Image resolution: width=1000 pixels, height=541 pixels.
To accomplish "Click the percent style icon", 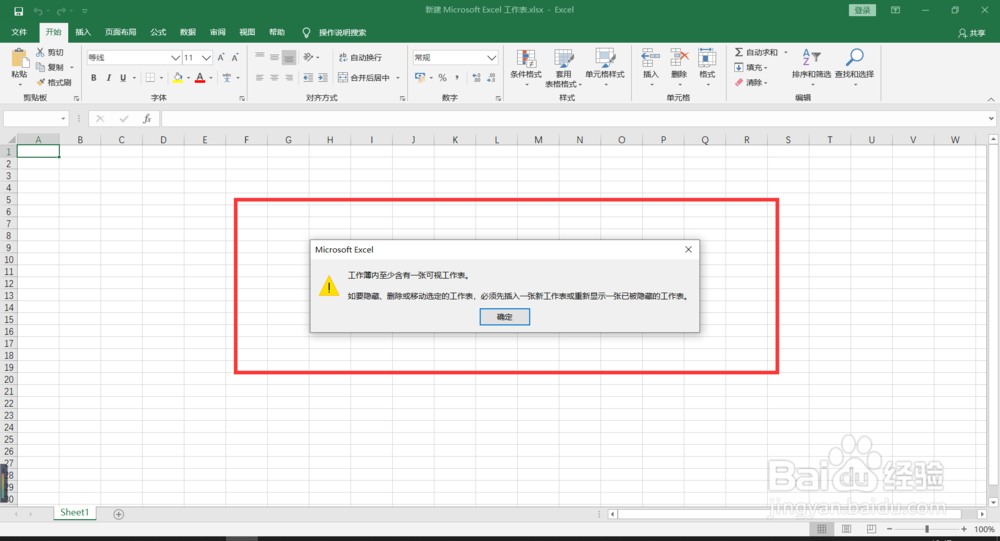I will coord(442,78).
